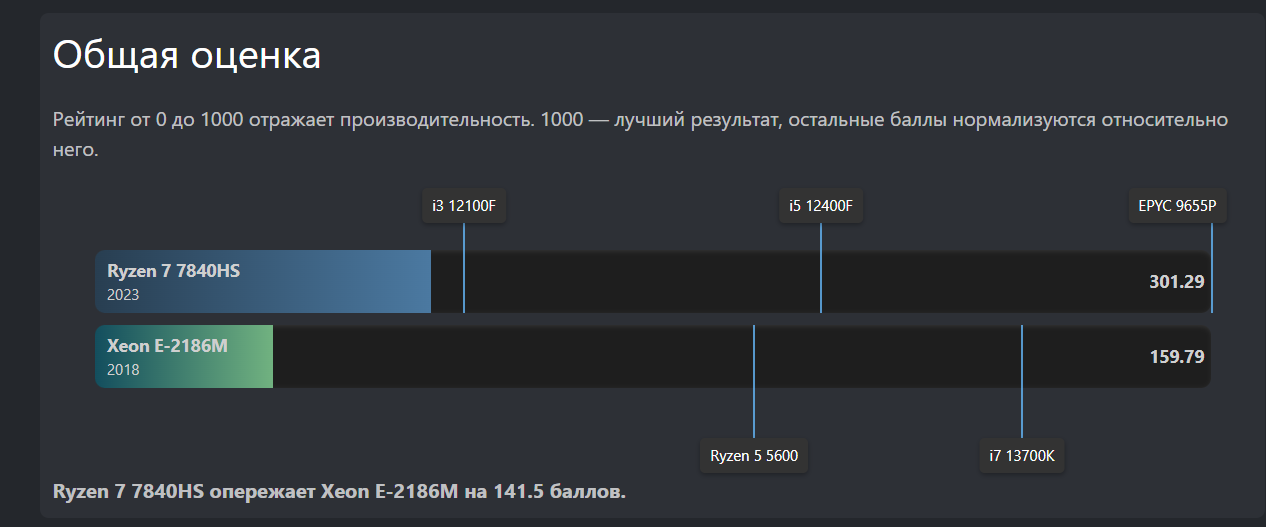Click the 159.79 score value

pos(1177,356)
